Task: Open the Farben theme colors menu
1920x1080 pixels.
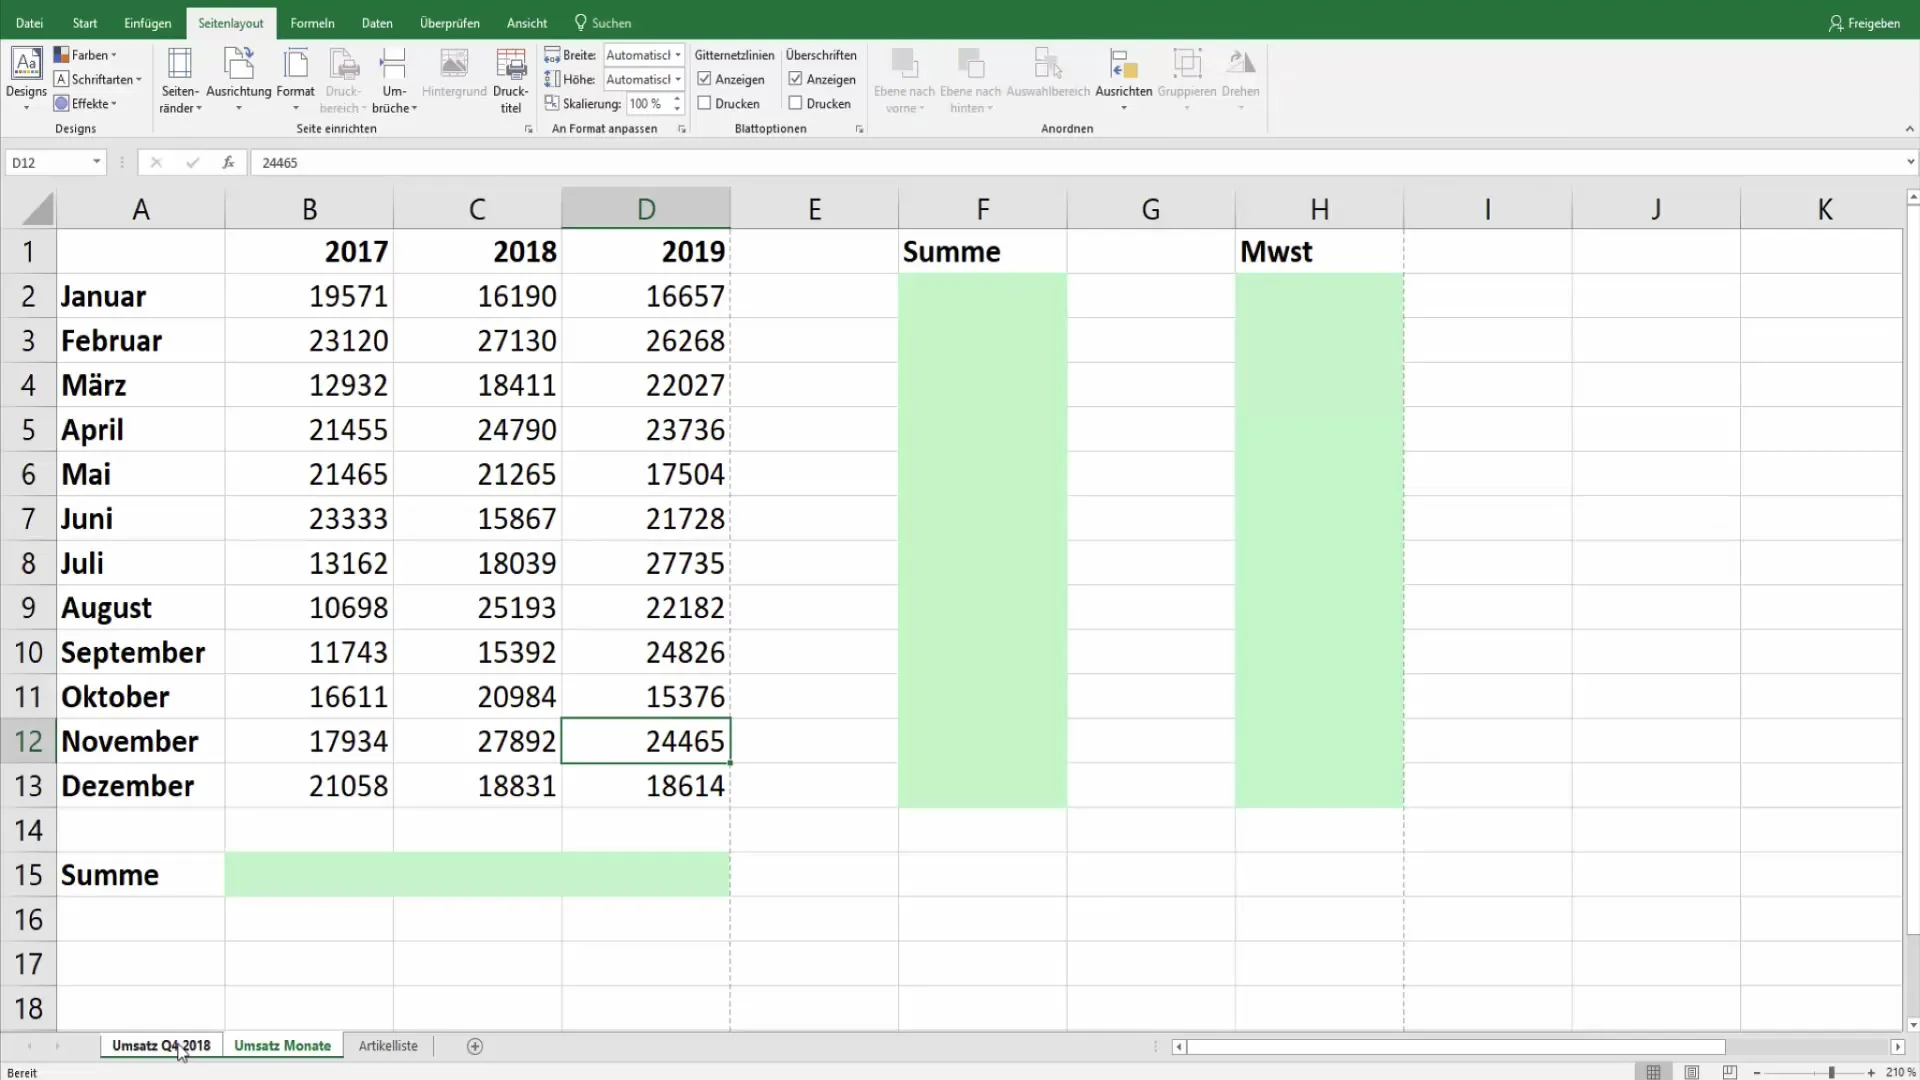Action: point(86,55)
